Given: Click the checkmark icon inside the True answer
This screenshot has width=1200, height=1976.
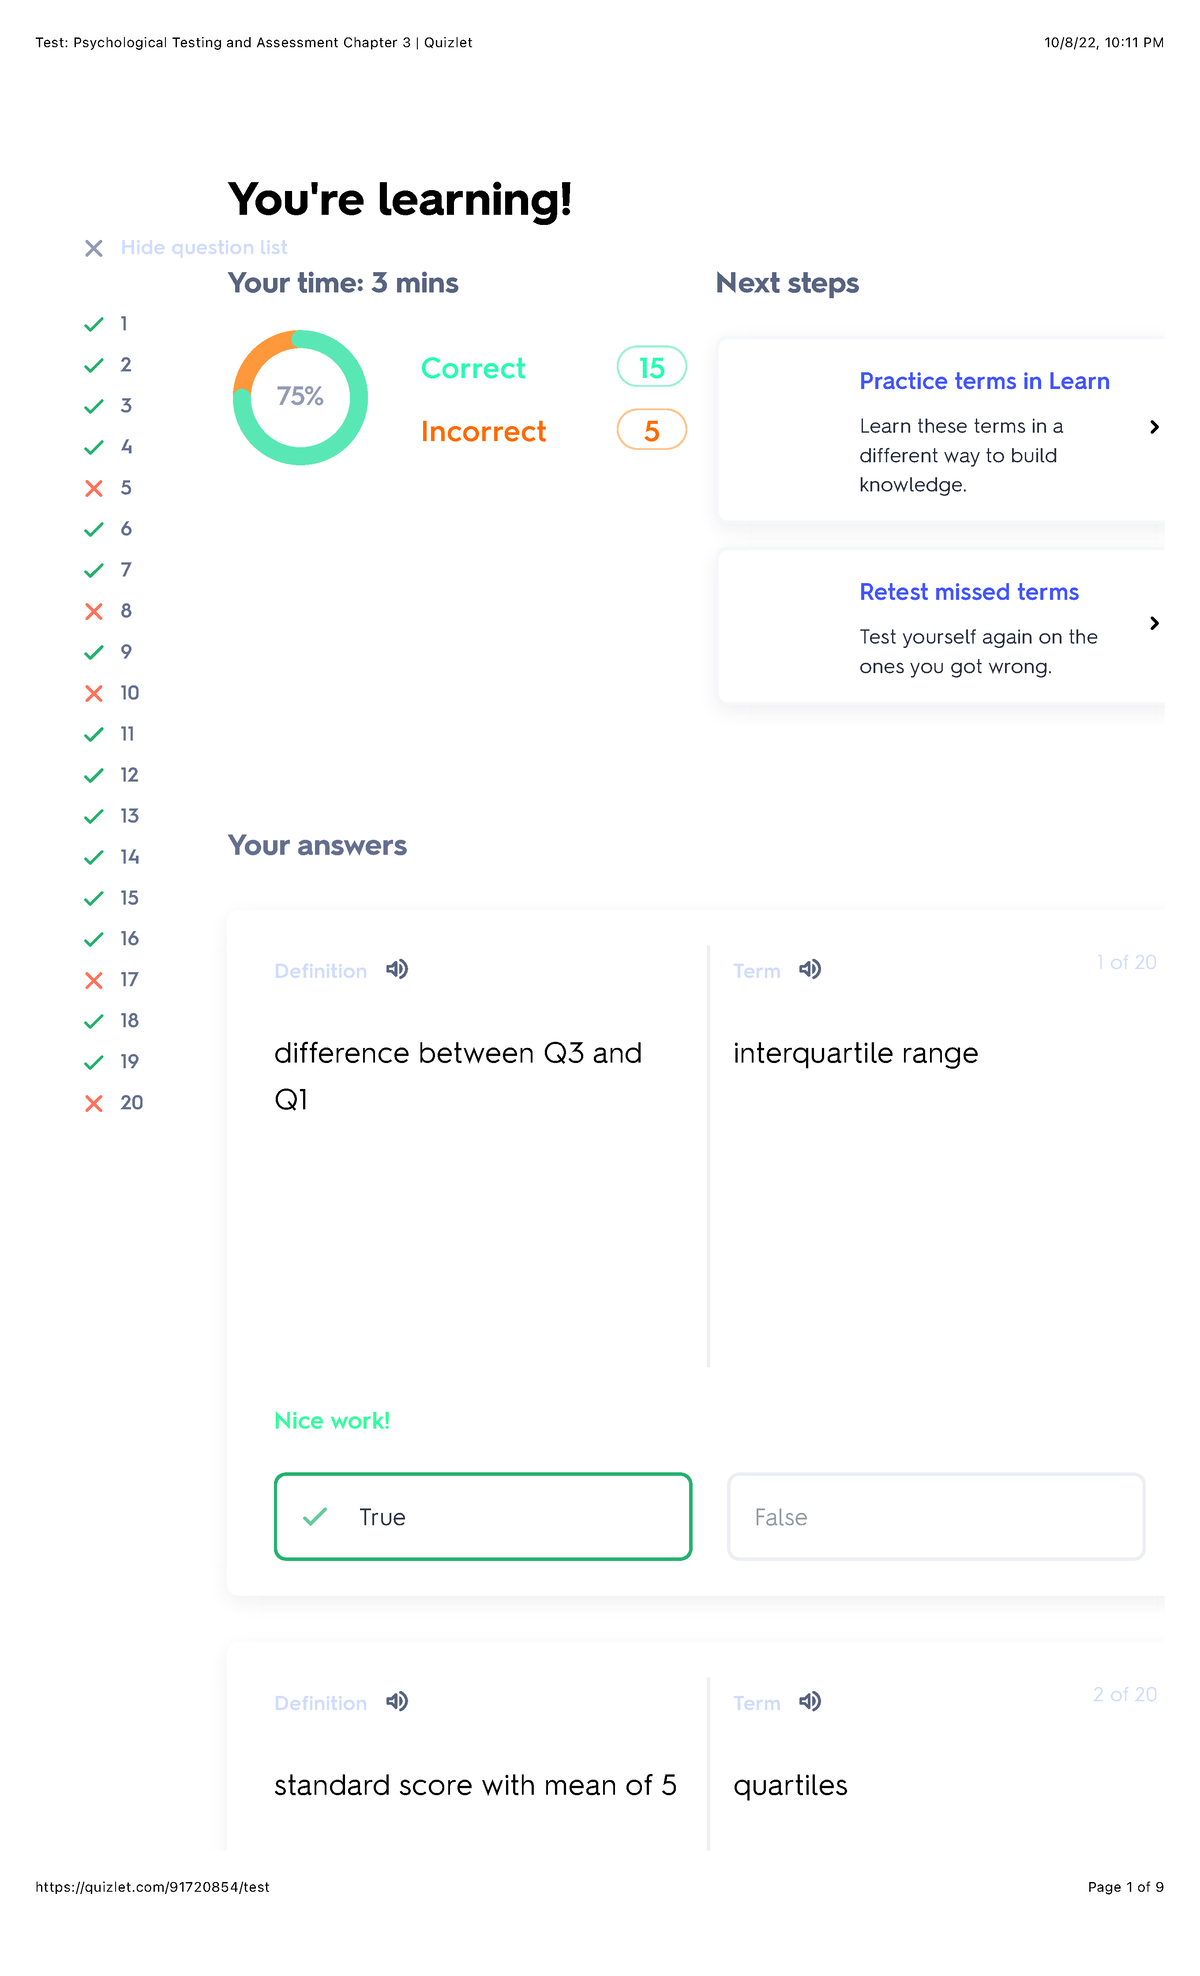Looking at the screenshot, I should [x=315, y=1517].
